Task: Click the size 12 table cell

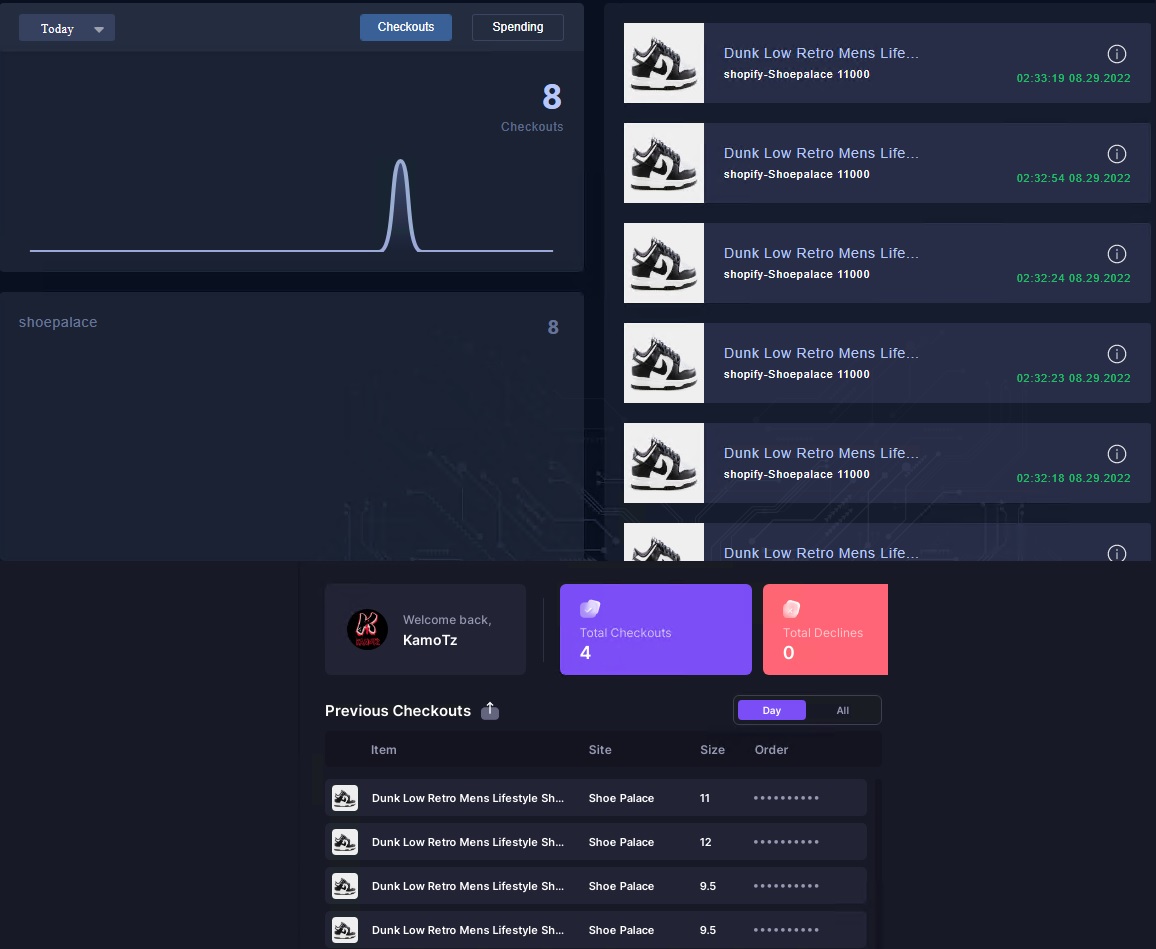Action: tap(706, 842)
